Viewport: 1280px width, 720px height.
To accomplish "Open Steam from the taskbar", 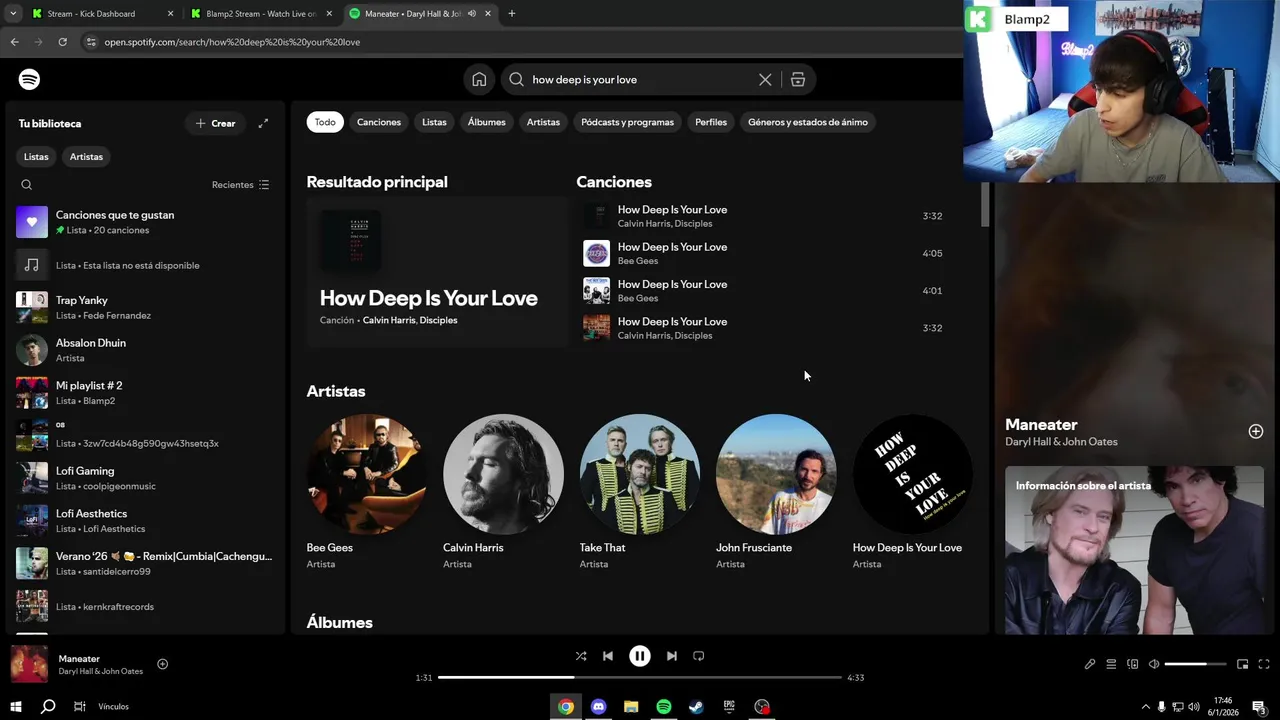I will (x=696, y=706).
